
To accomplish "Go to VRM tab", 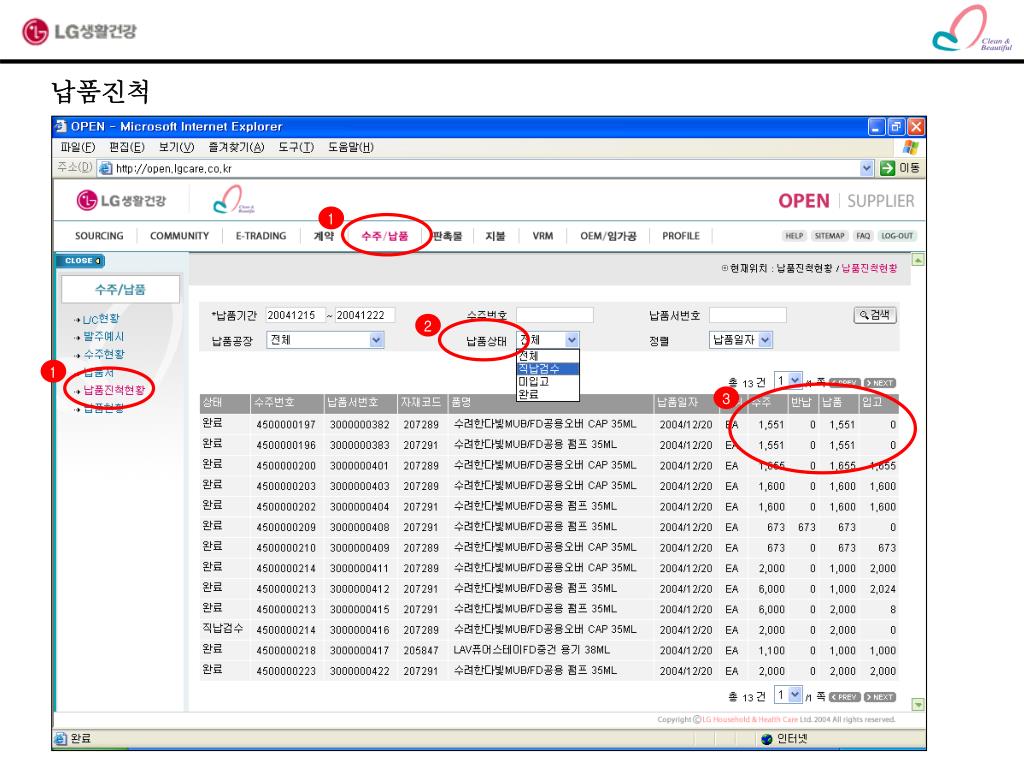I will pos(543,236).
